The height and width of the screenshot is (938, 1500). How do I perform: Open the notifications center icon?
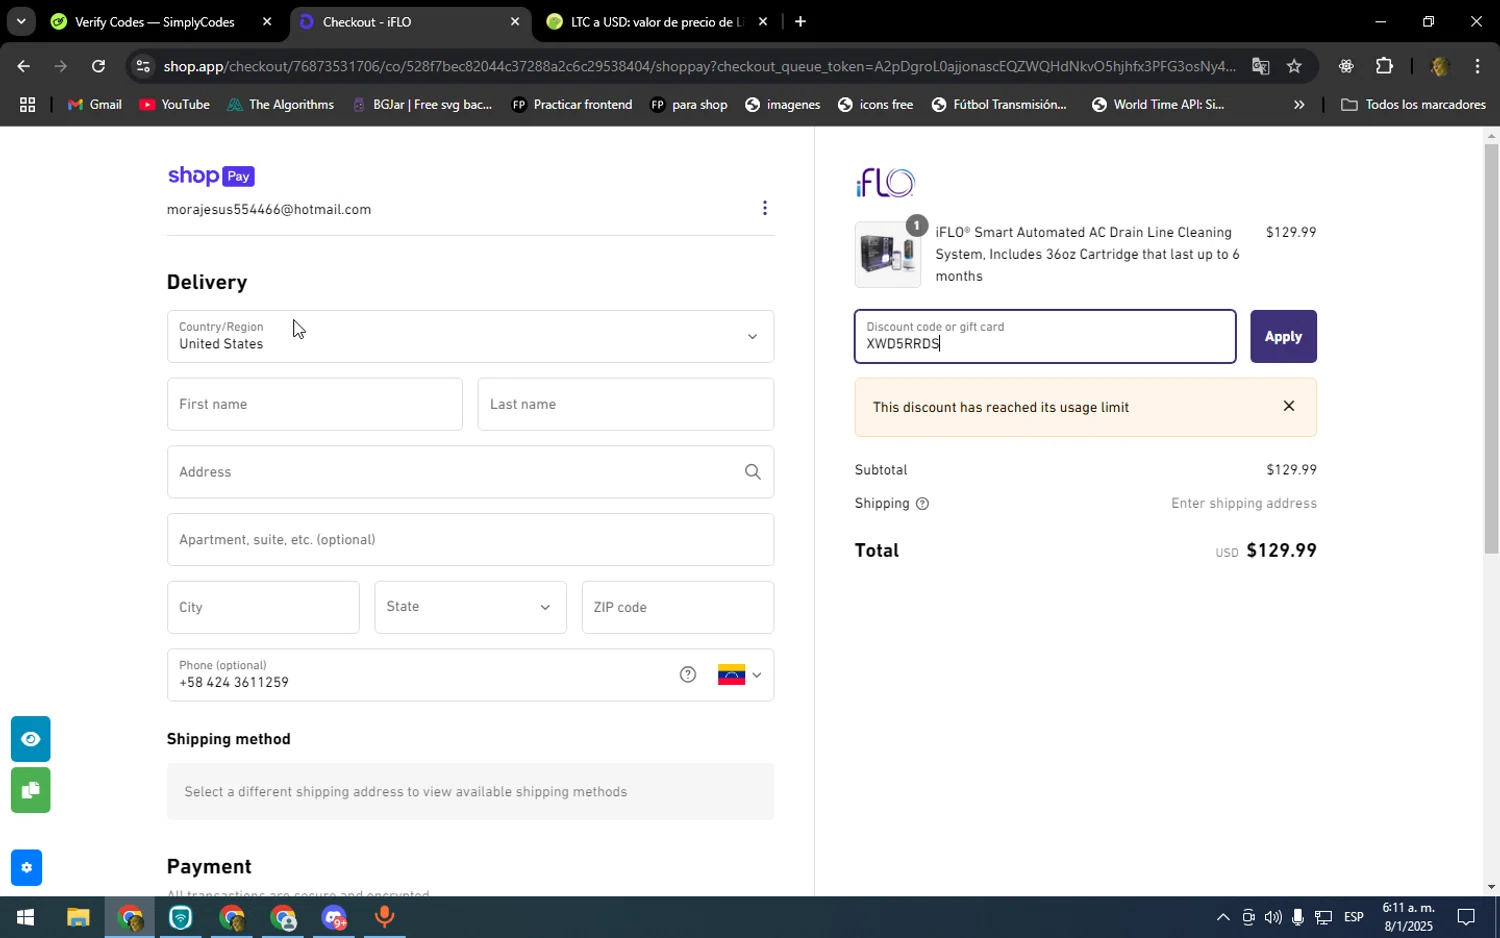pos(1466,917)
